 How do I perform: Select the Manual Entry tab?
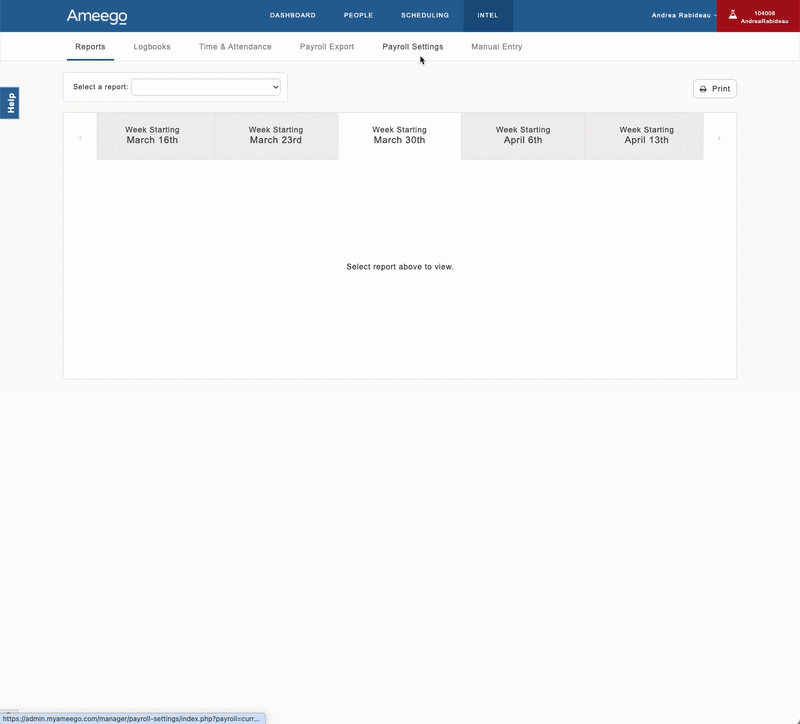[496, 46]
